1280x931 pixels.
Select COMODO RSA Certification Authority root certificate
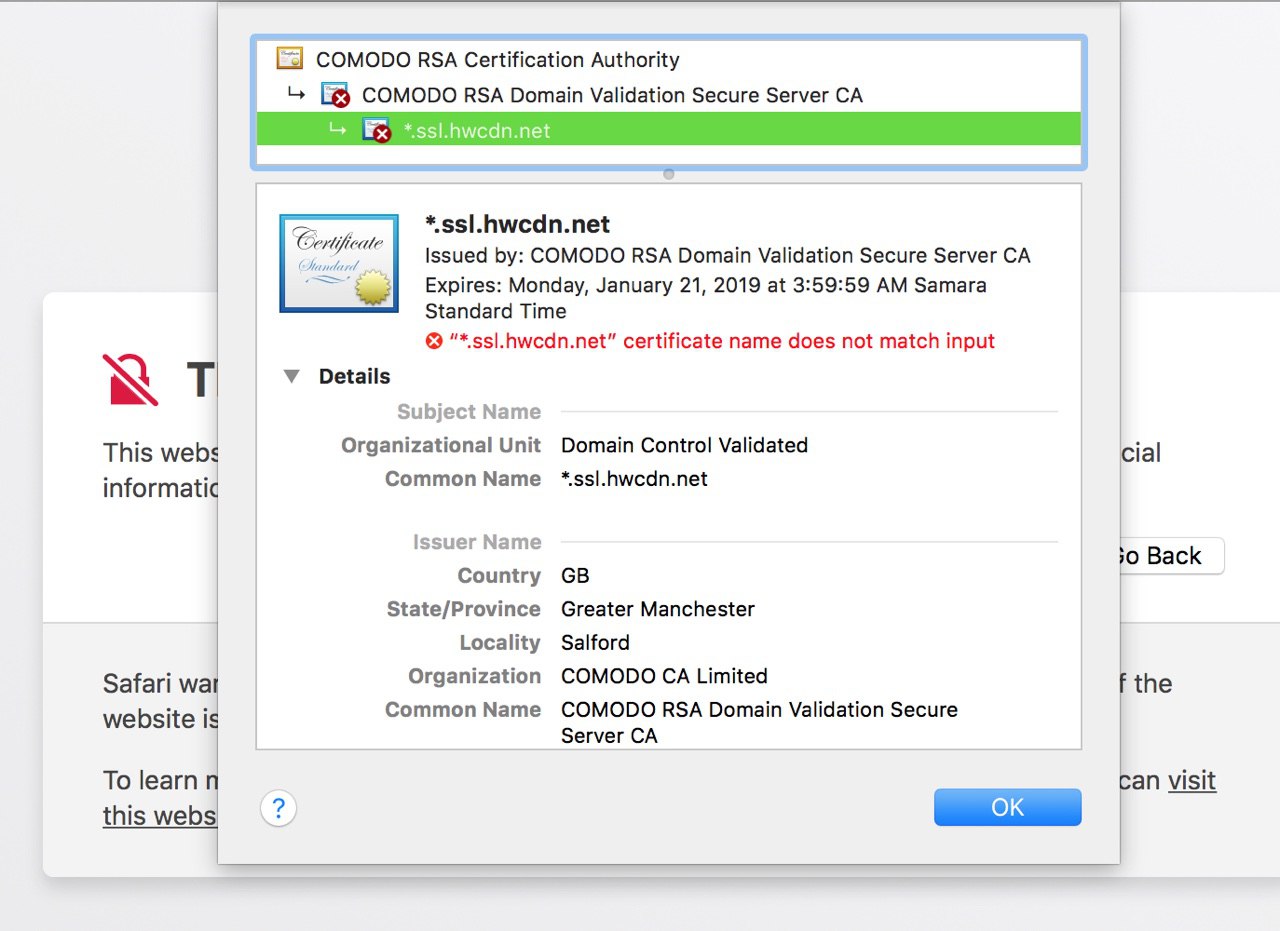pos(669,59)
